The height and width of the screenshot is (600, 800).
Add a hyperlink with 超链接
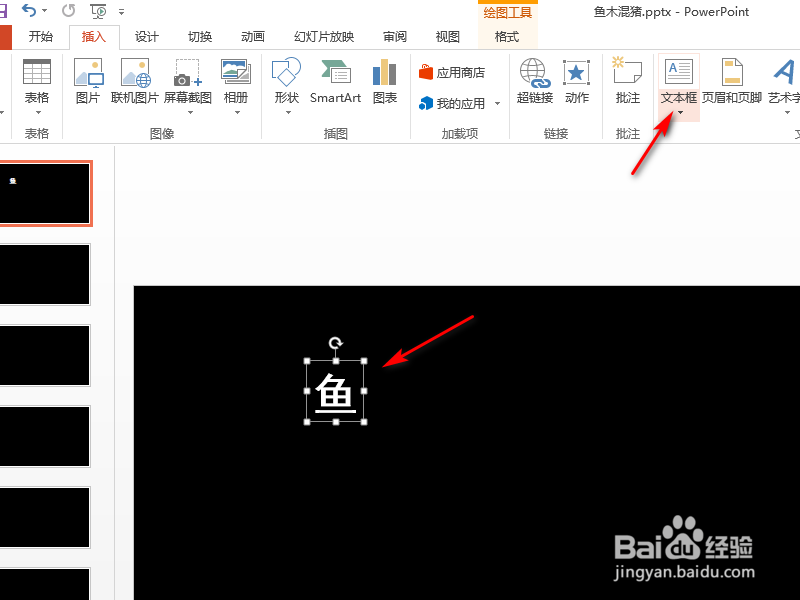(534, 80)
